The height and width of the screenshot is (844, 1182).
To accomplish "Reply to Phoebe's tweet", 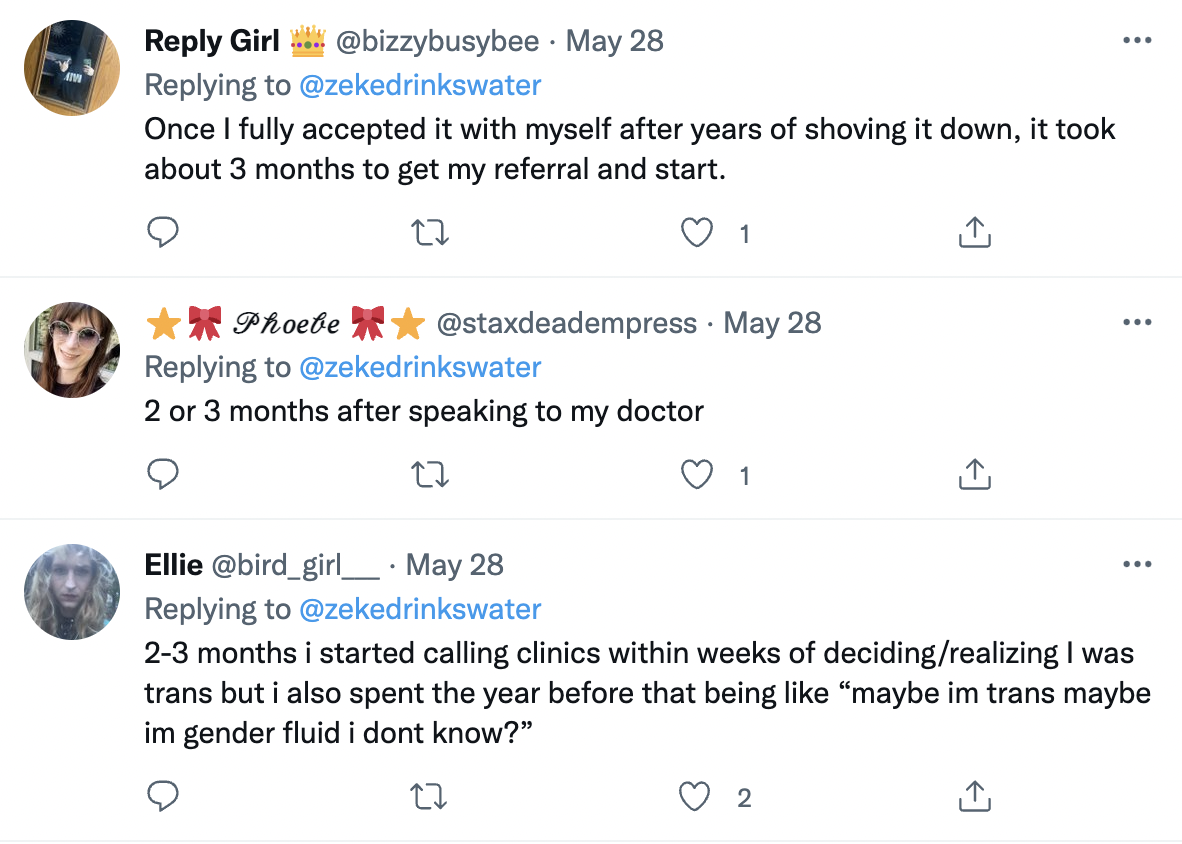I will pyautogui.click(x=163, y=475).
